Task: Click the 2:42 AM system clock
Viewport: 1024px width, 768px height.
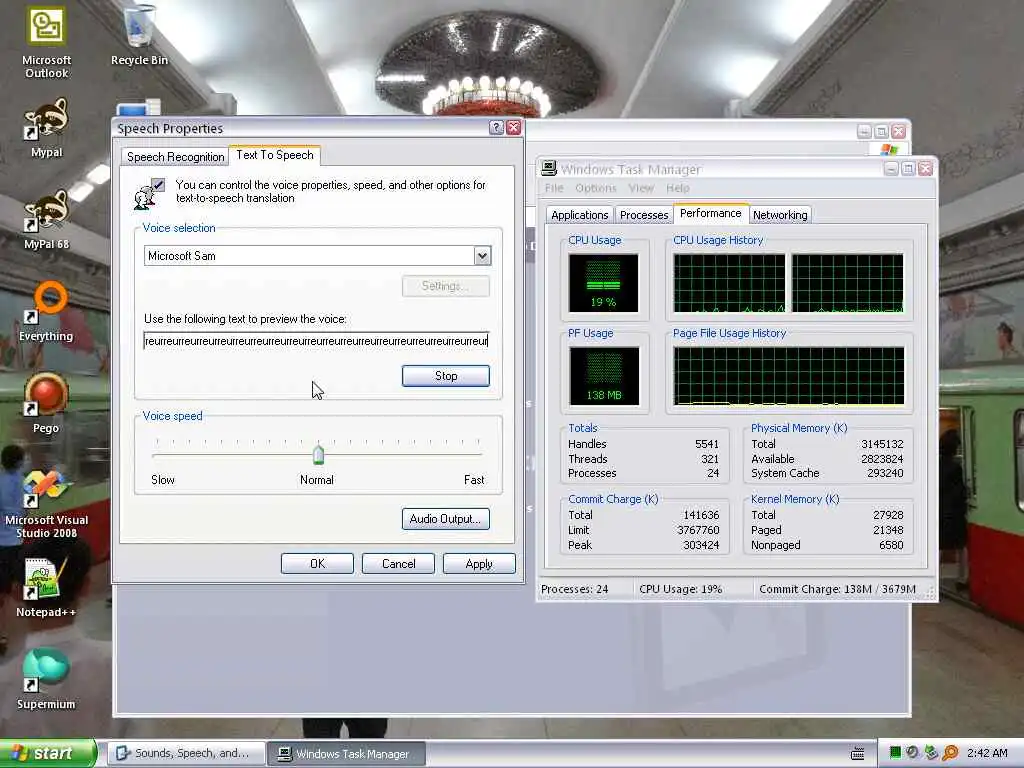Action: (x=987, y=753)
